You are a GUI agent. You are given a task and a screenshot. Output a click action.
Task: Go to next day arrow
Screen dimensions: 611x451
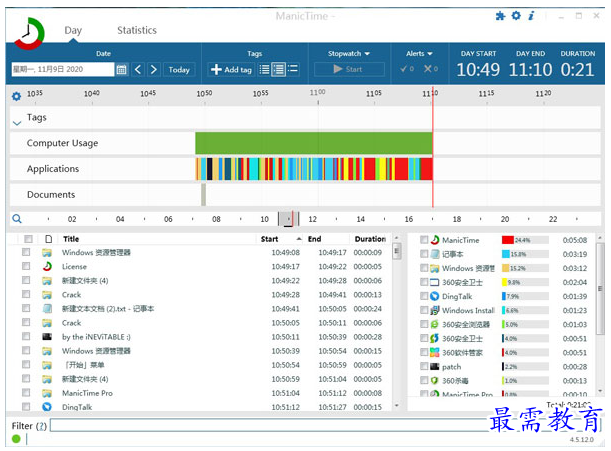tap(153, 70)
